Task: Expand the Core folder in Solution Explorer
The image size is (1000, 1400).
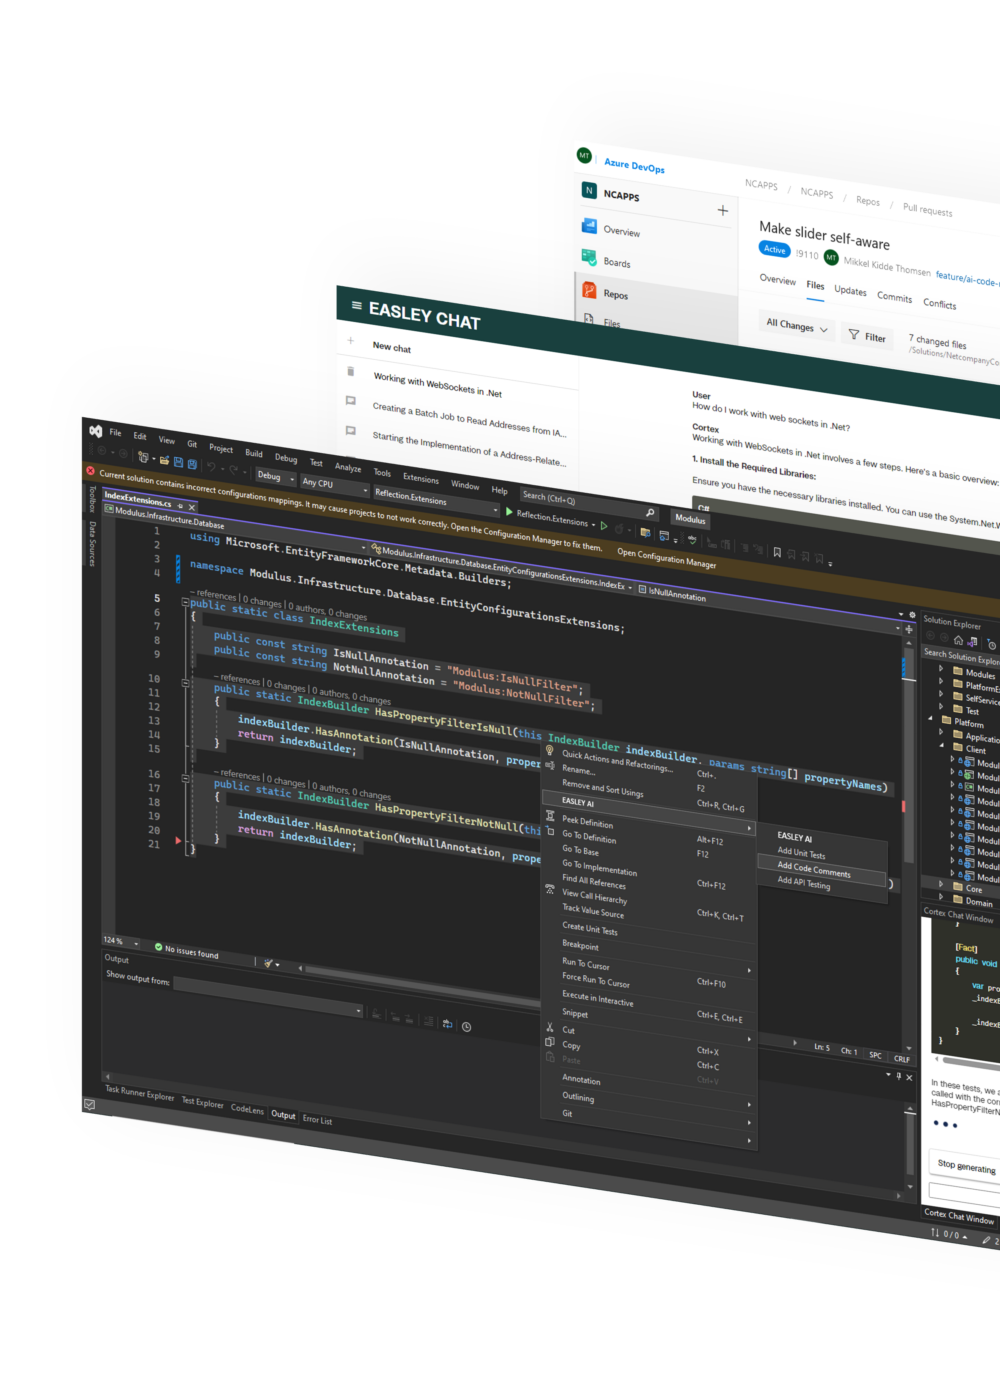Action: coord(941,884)
